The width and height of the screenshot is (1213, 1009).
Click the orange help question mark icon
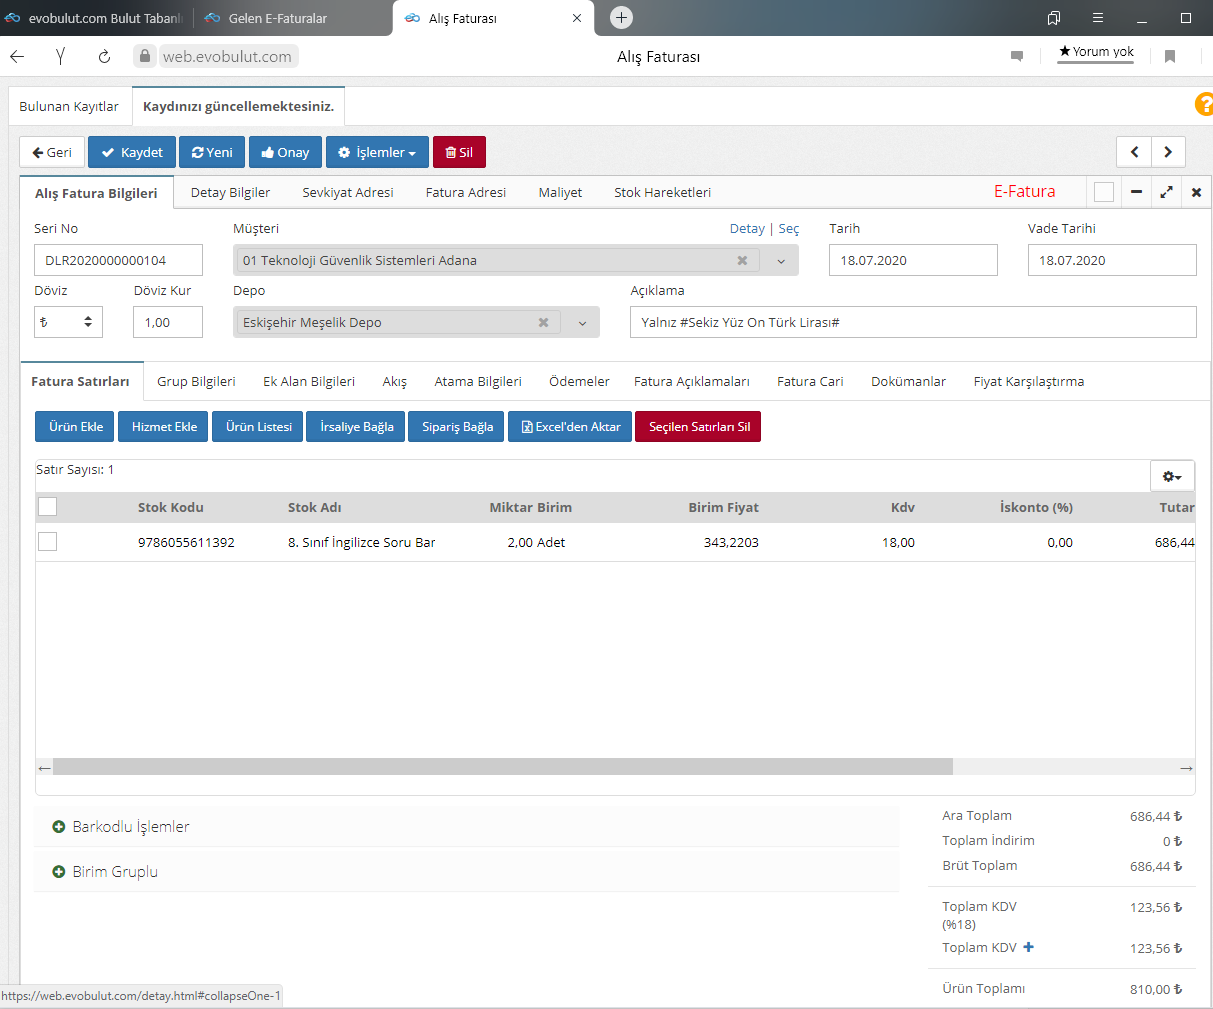point(1204,104)
